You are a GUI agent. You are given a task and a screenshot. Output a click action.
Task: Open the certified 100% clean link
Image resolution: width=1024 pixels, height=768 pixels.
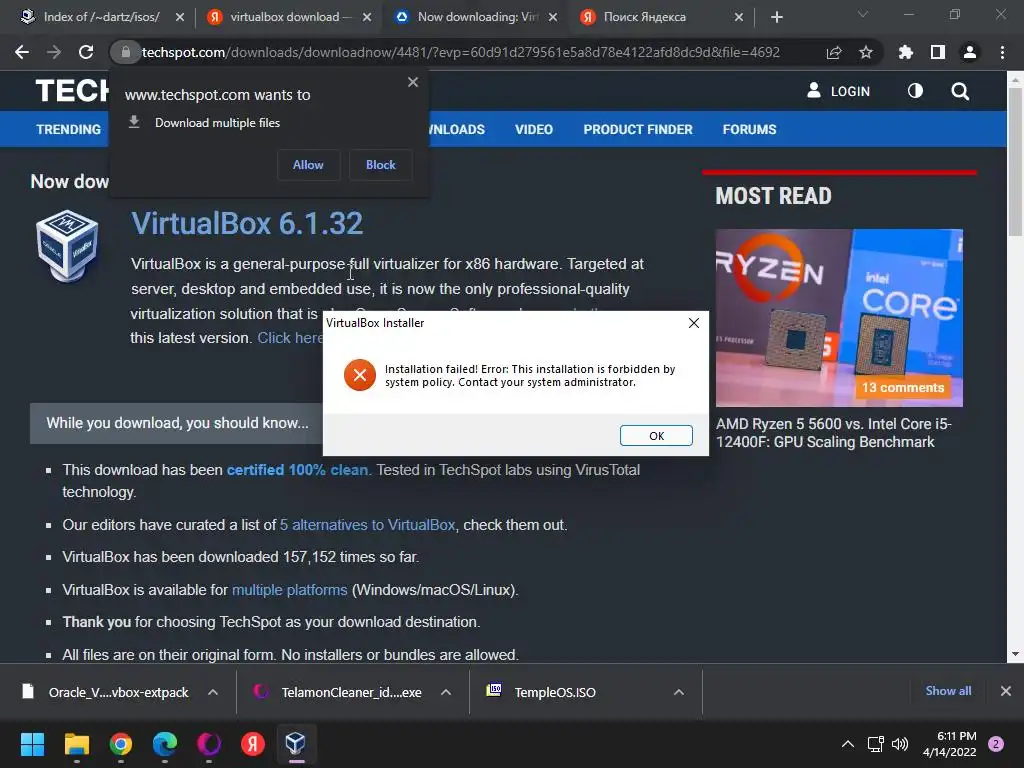click(297, 470)
